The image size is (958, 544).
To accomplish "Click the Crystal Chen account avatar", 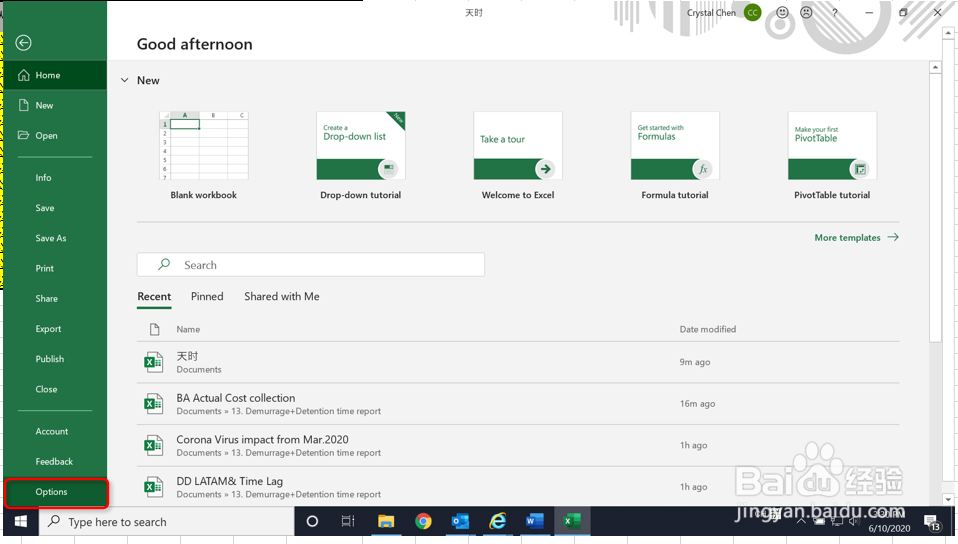I will (x=752, y=12).
